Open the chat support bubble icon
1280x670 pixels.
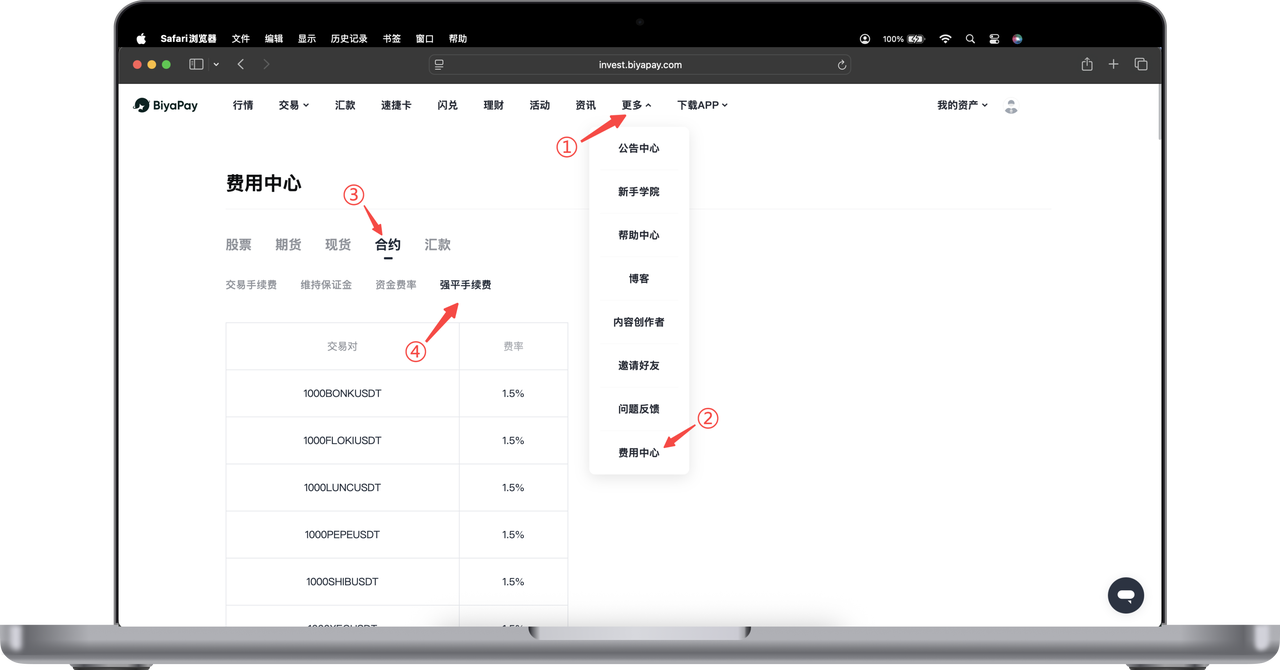pyautogui.click(x=1125, y=595)
